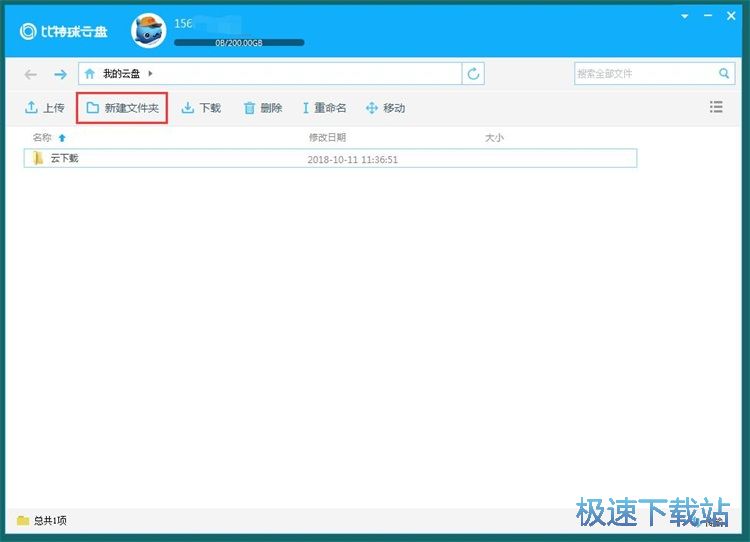The image size is (750, 542).
Task: Click 总共1项 status bar text
Action: 50,520
